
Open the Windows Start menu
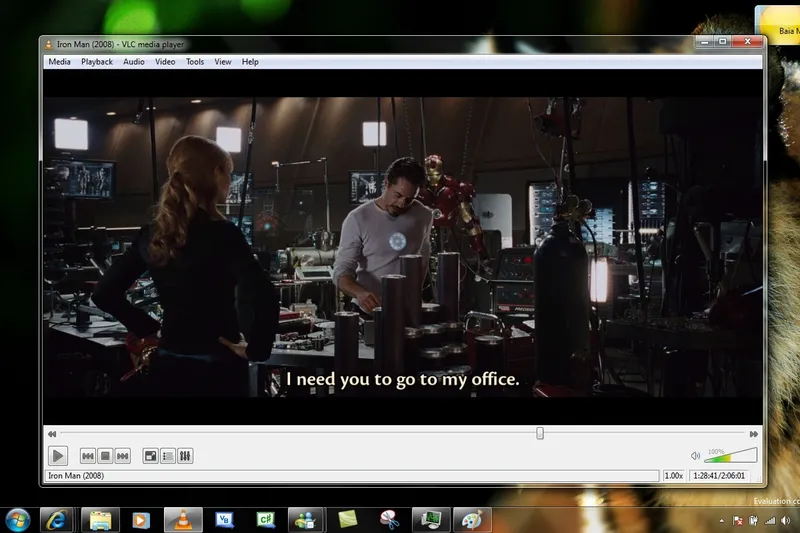tap(18, 520)
